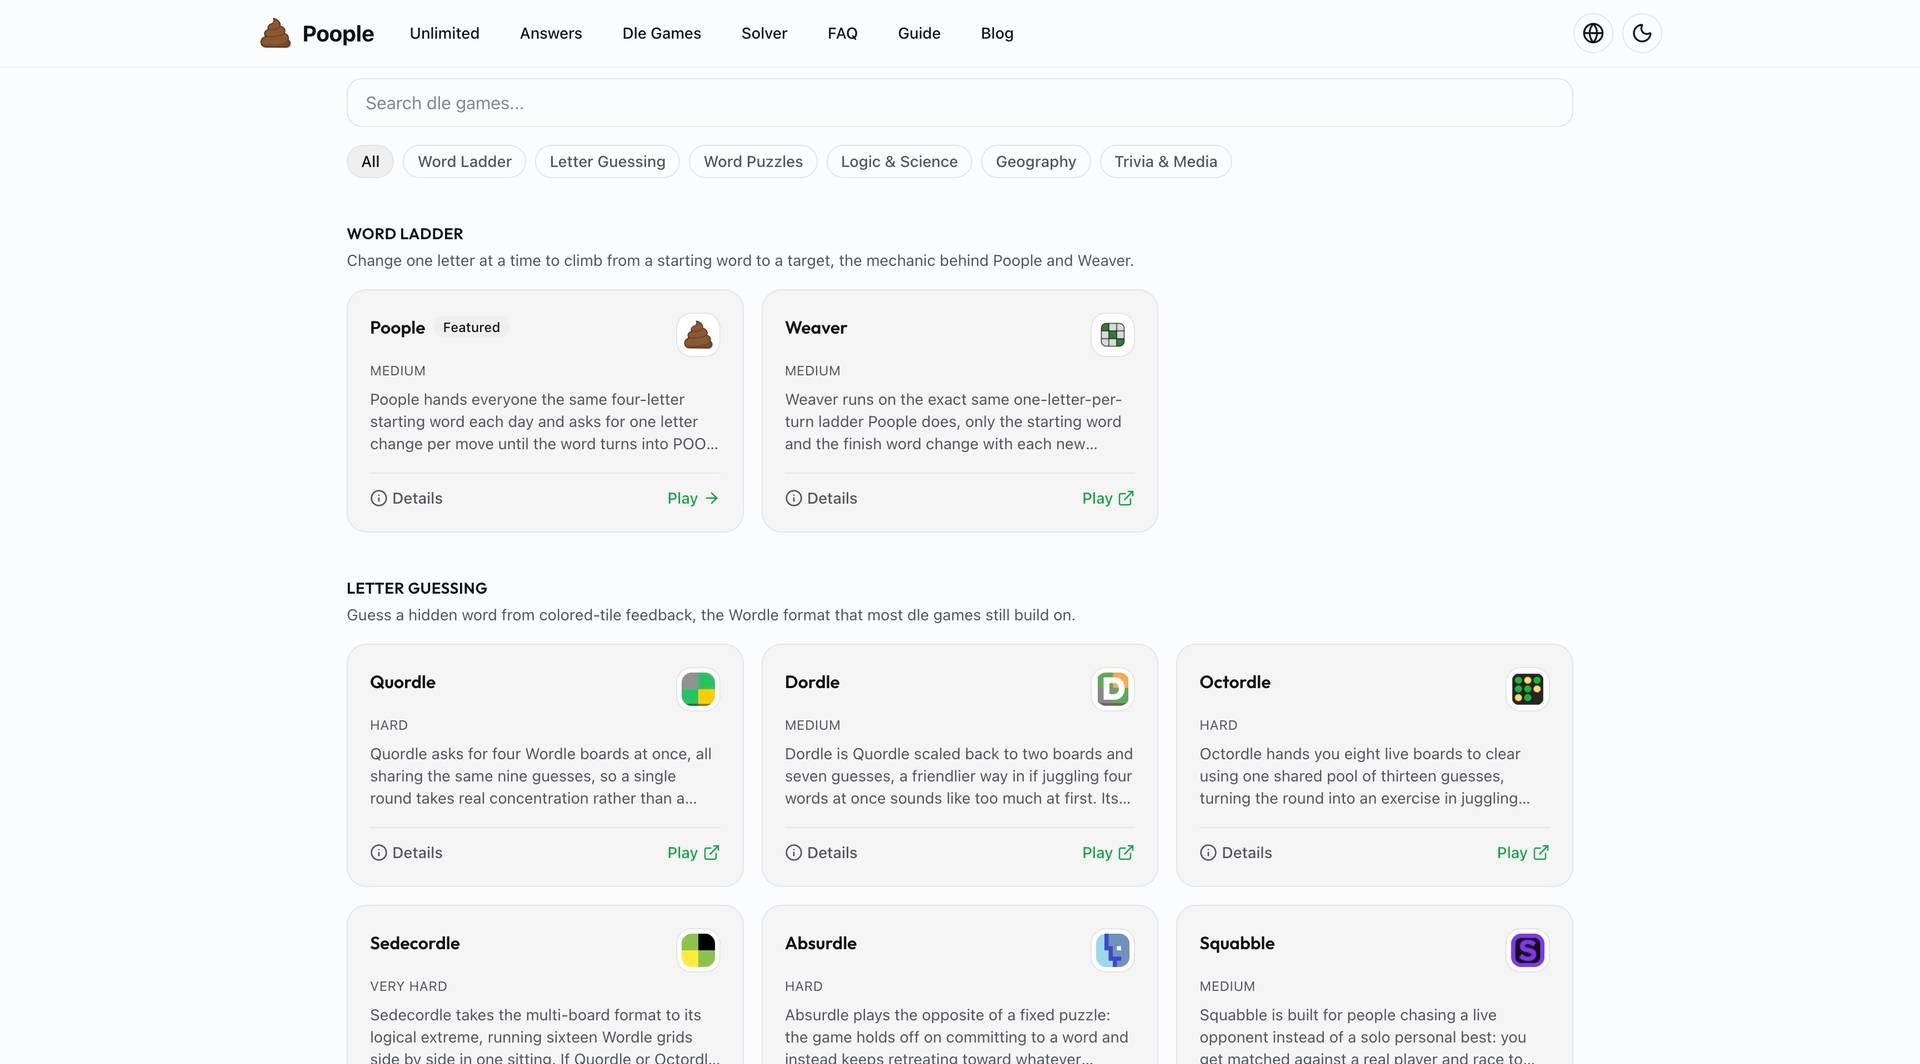Play Dordle via external link
Viewport: 1920px width, 1064px height.
(x=1108, y=853)
